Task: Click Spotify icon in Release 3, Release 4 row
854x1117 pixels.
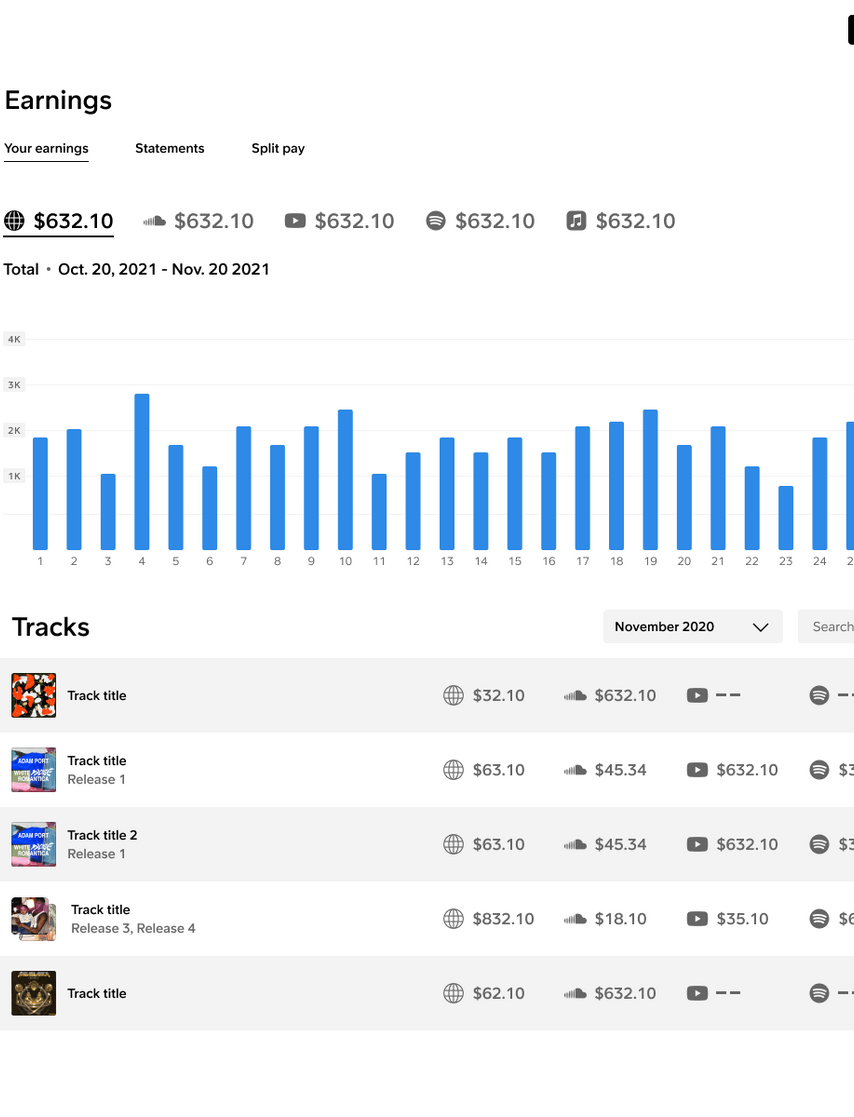Action: 820,919
